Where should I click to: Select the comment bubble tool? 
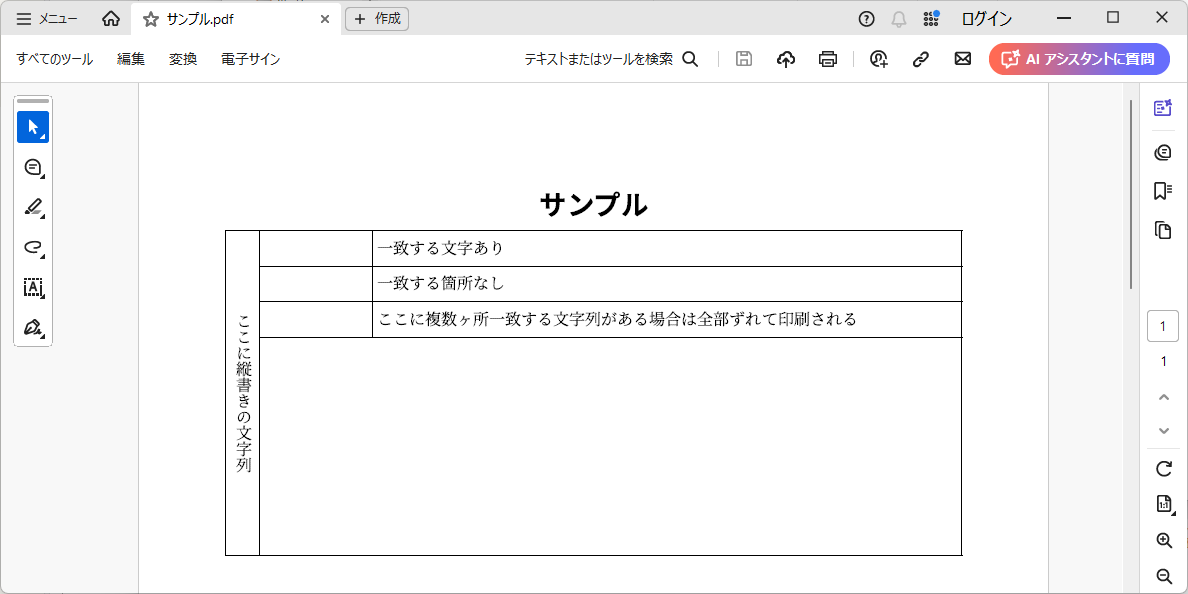[33, 167]
